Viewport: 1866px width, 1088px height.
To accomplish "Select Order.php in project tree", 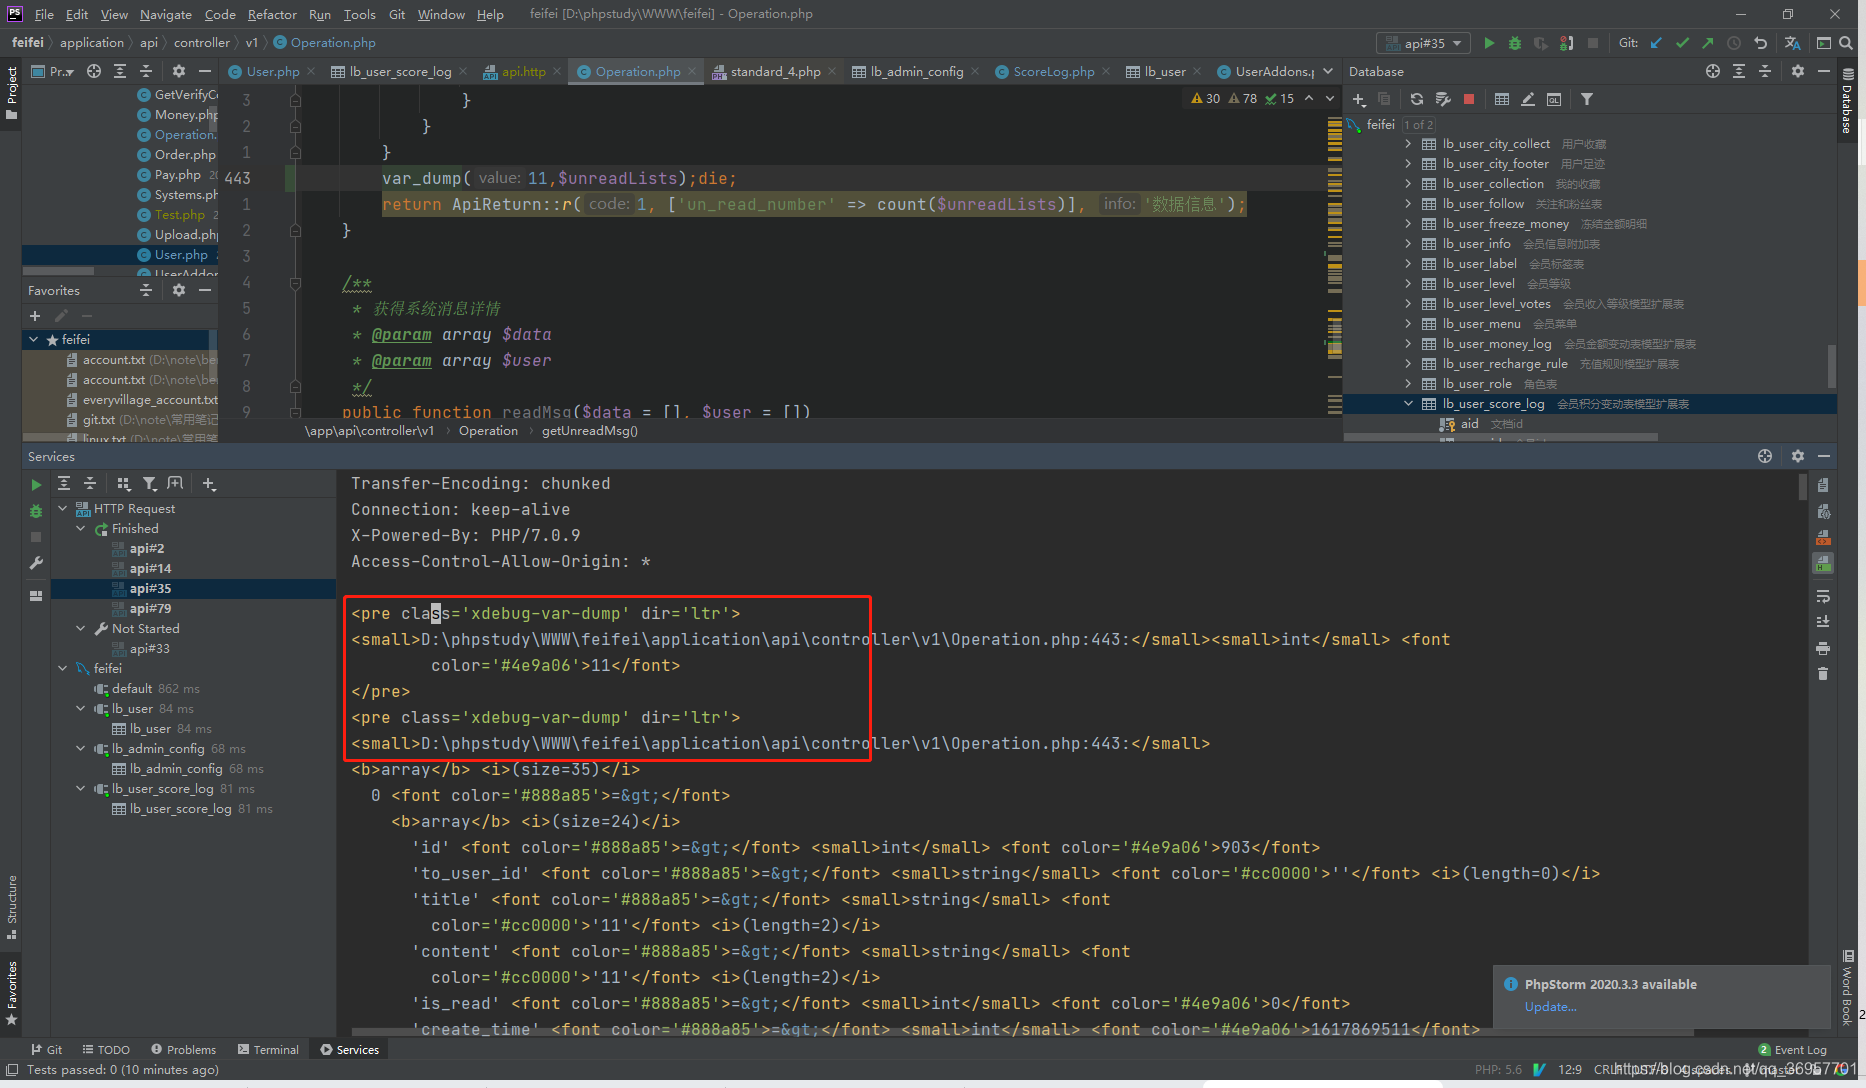I will pyautogui.click(x=185, y=155).
